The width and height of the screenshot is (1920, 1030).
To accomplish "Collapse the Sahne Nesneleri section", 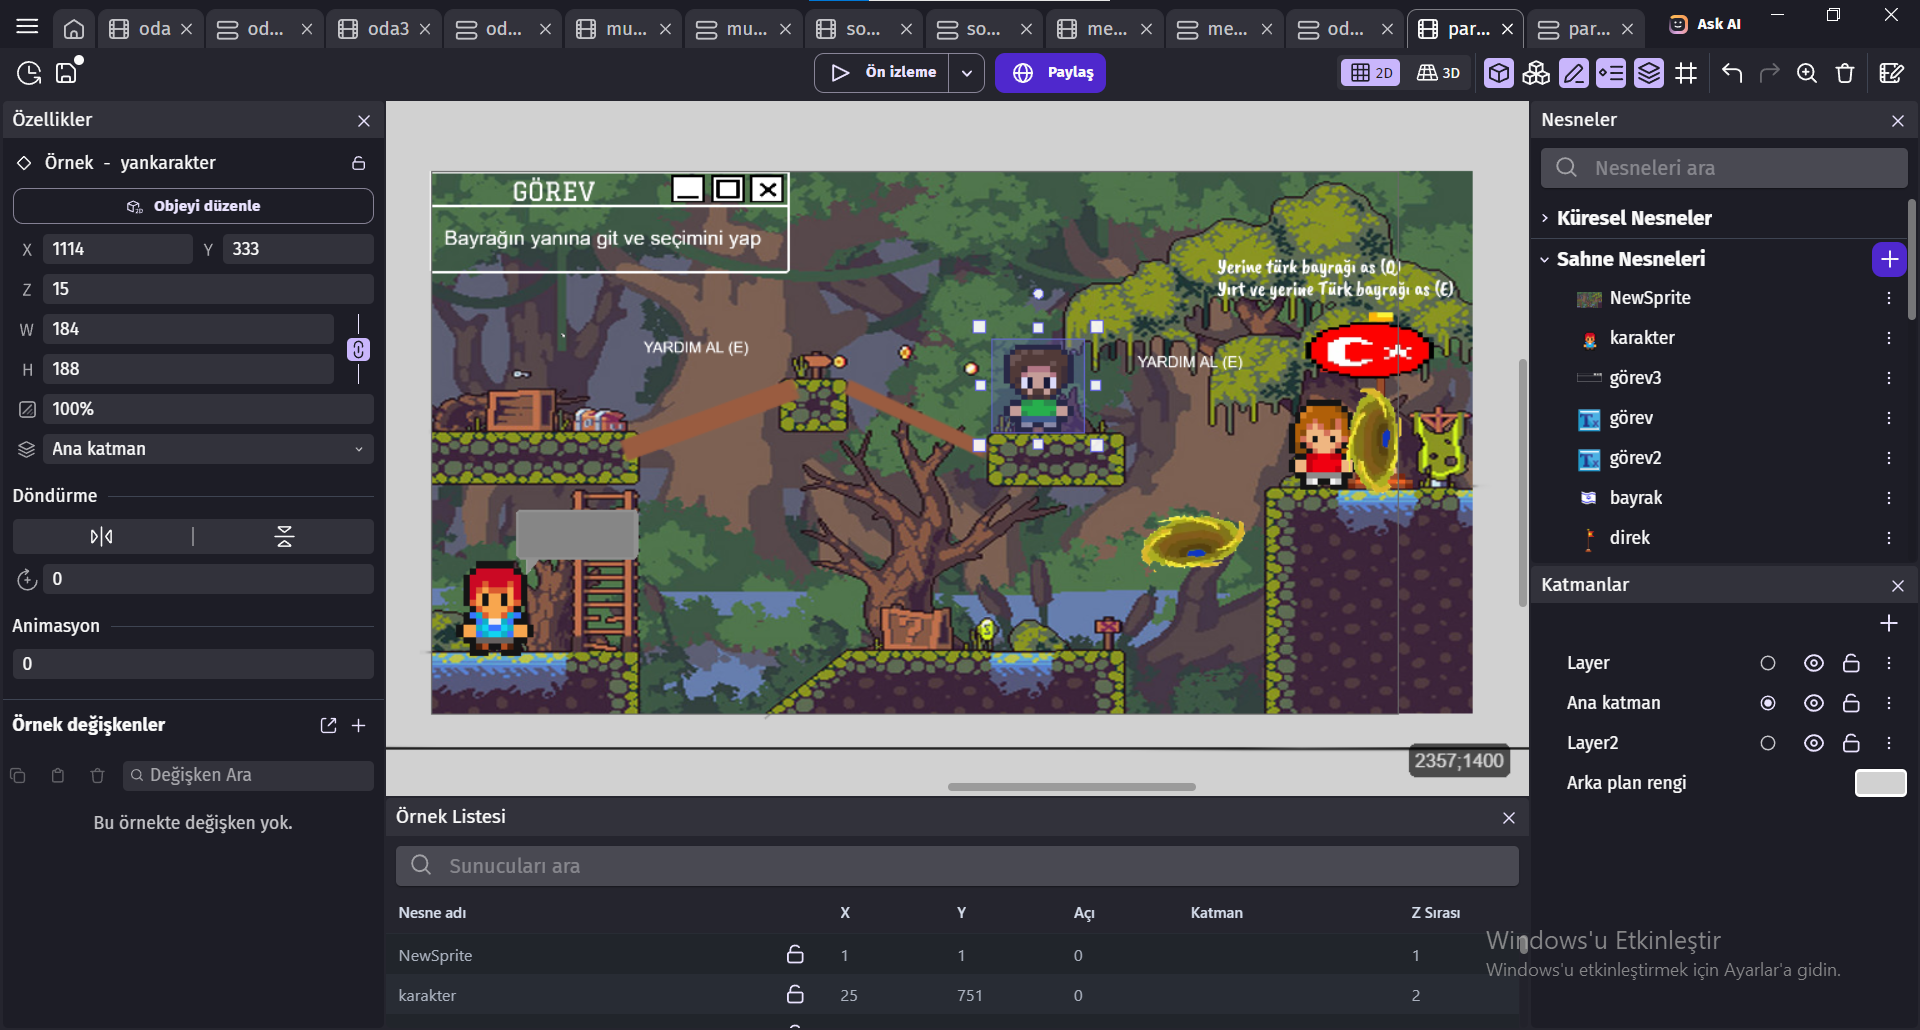I will tap(1545, 260).
